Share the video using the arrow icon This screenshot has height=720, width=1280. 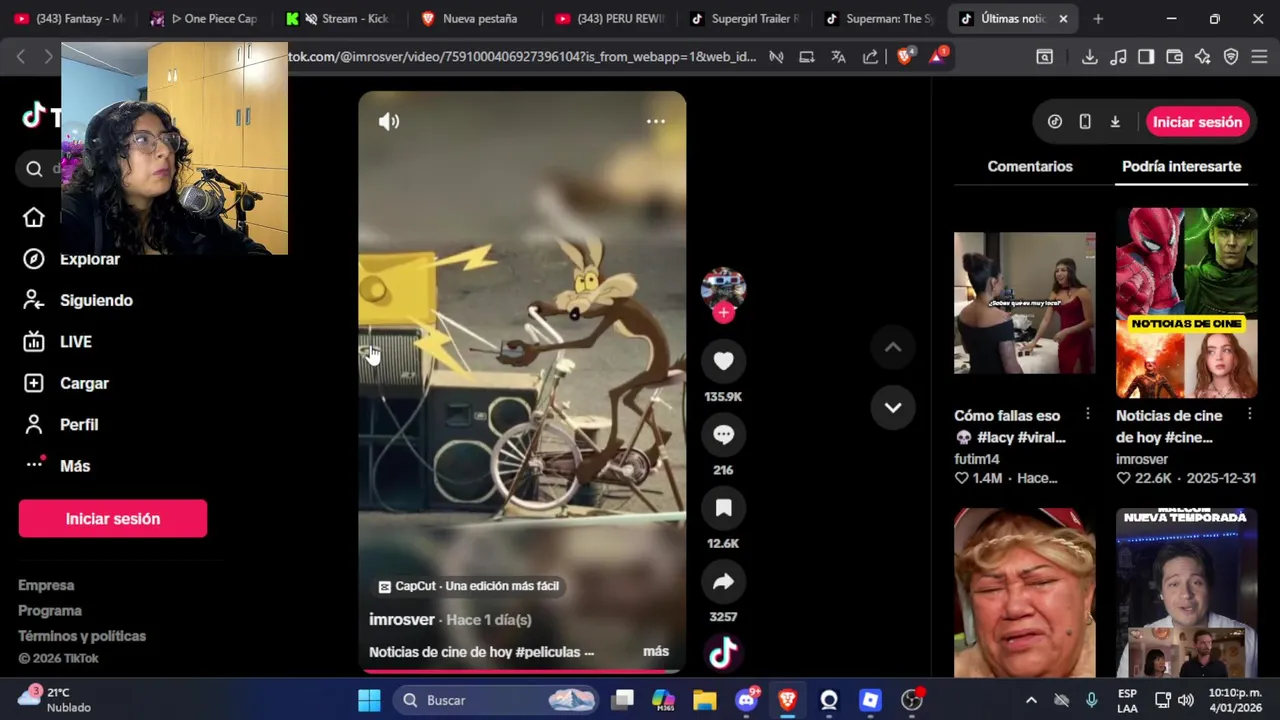(x=723, y=582)
